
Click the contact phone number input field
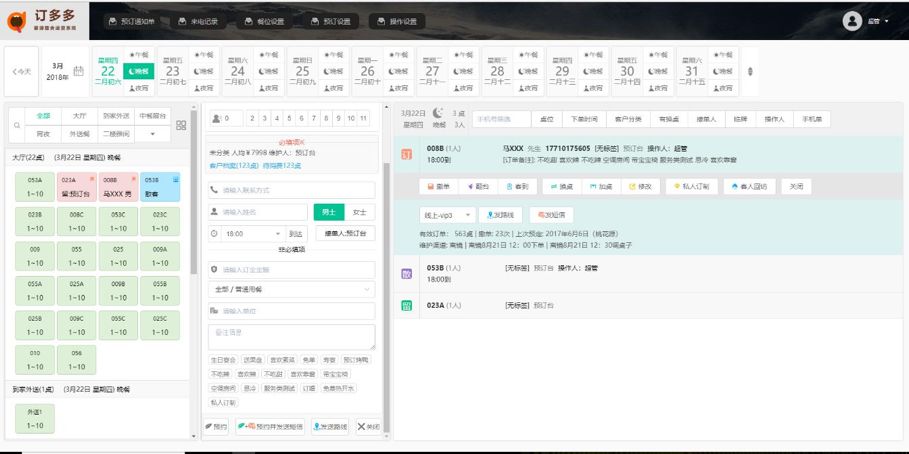click(x=290, y=190)
